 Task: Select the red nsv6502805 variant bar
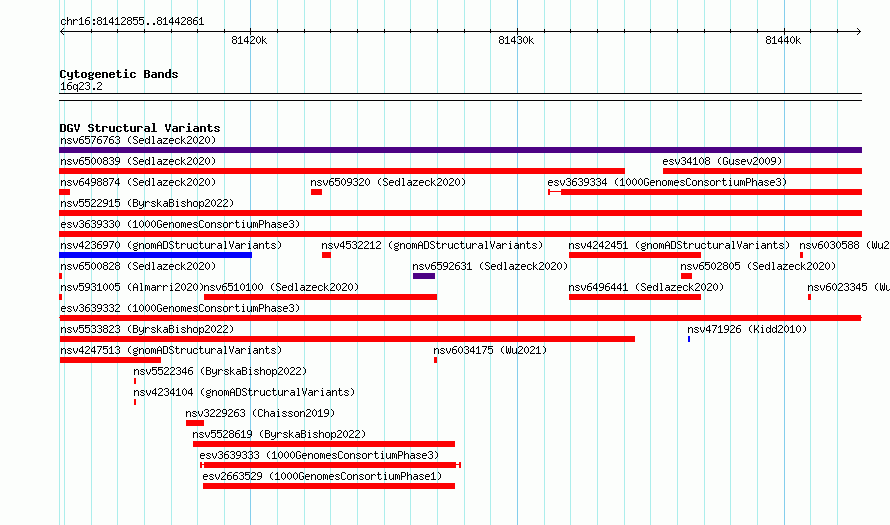pos(686,276)
